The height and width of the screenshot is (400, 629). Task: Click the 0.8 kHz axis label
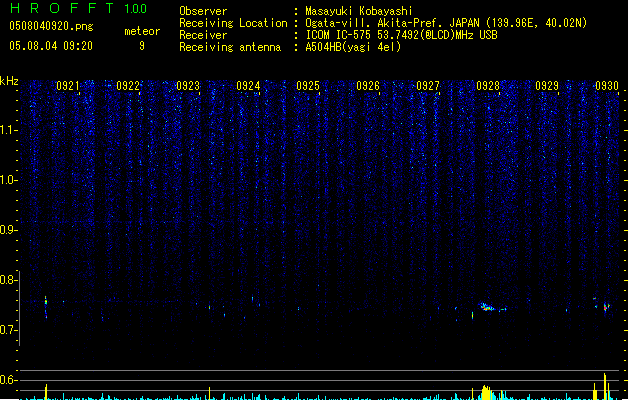pyautogui.click(x=8, y=280)
